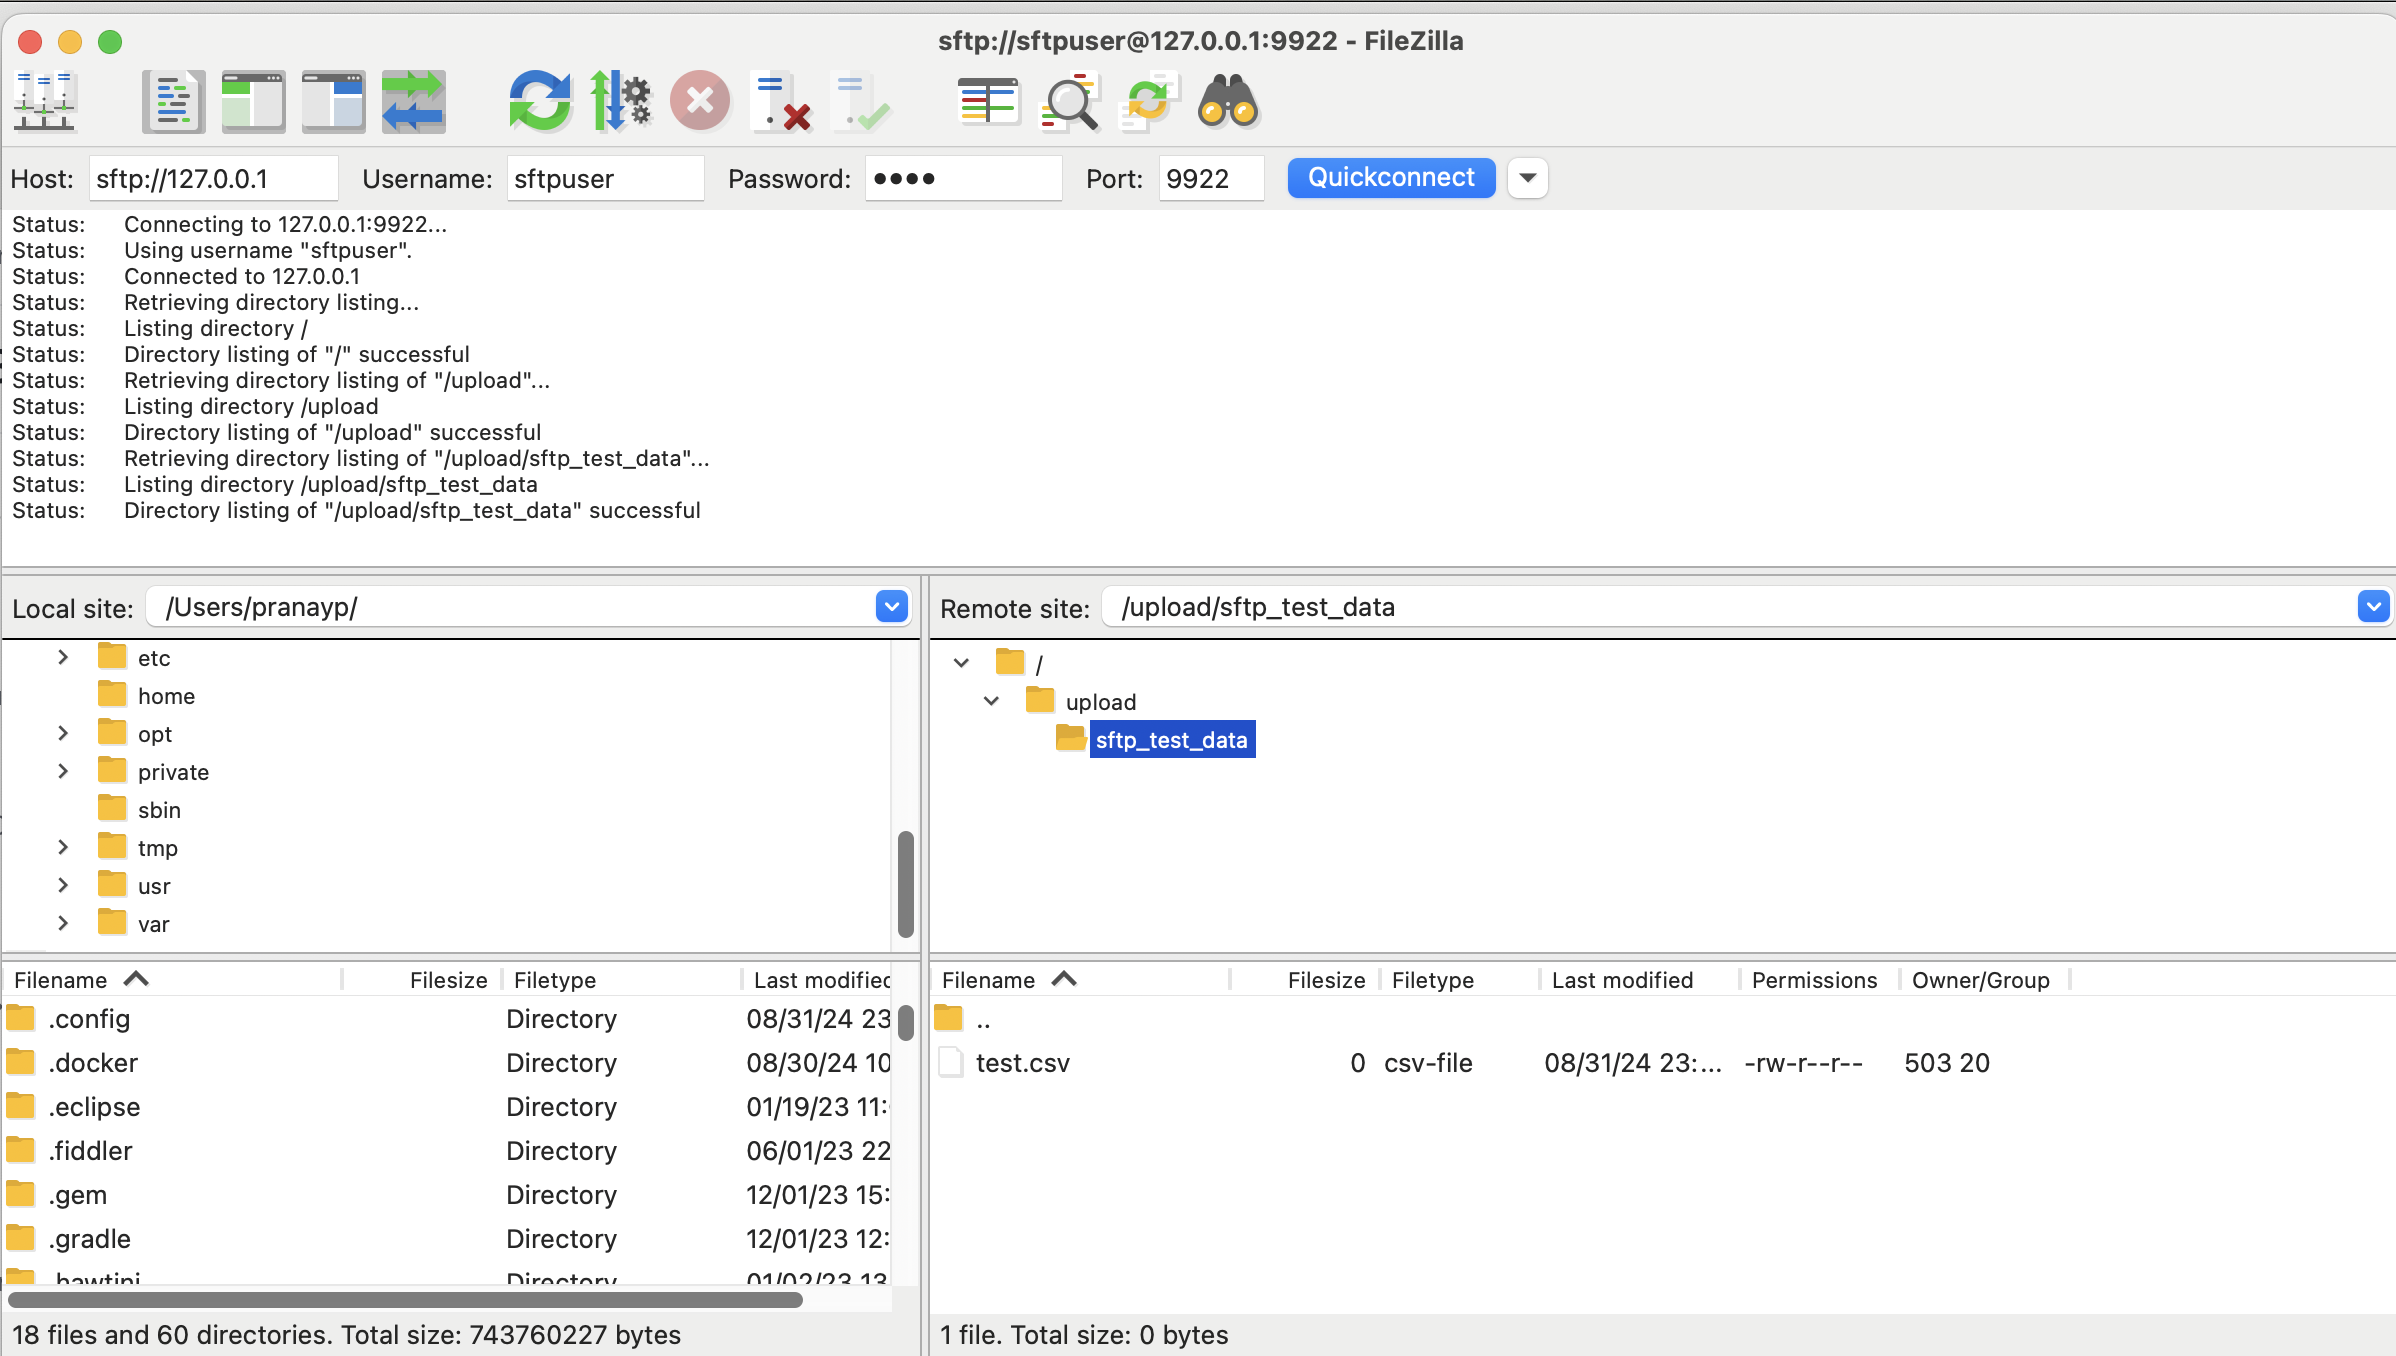Open the Quickconnect history dropdown arrow
Viewport: 2396px width, 1356px height.
click(x=1527, y=178)
